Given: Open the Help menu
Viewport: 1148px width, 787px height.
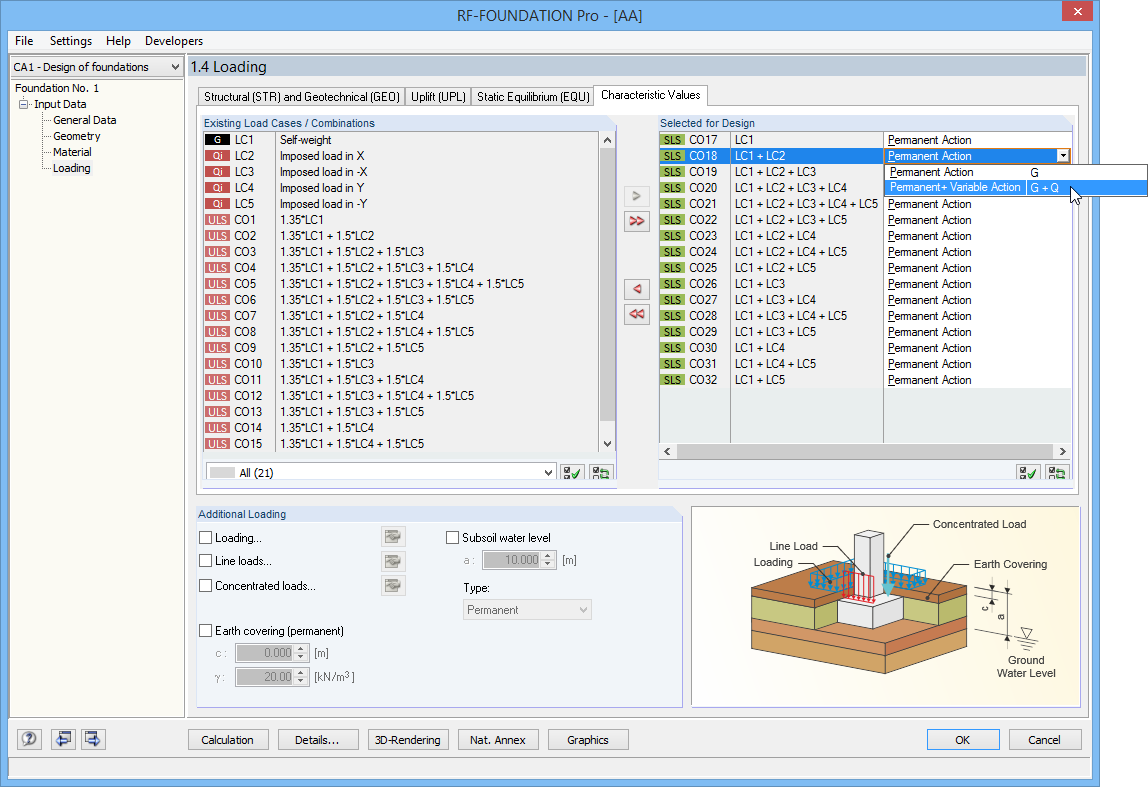Looking at the screenshot, I should (x=118, y=41).
